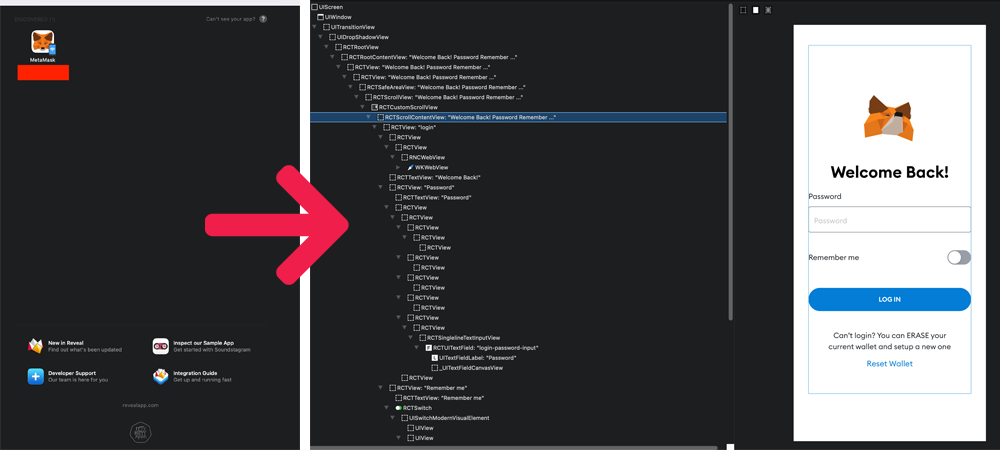
Task: Collapse the UISwitchModernVisualElement node
Action: [x=393, y=418]
